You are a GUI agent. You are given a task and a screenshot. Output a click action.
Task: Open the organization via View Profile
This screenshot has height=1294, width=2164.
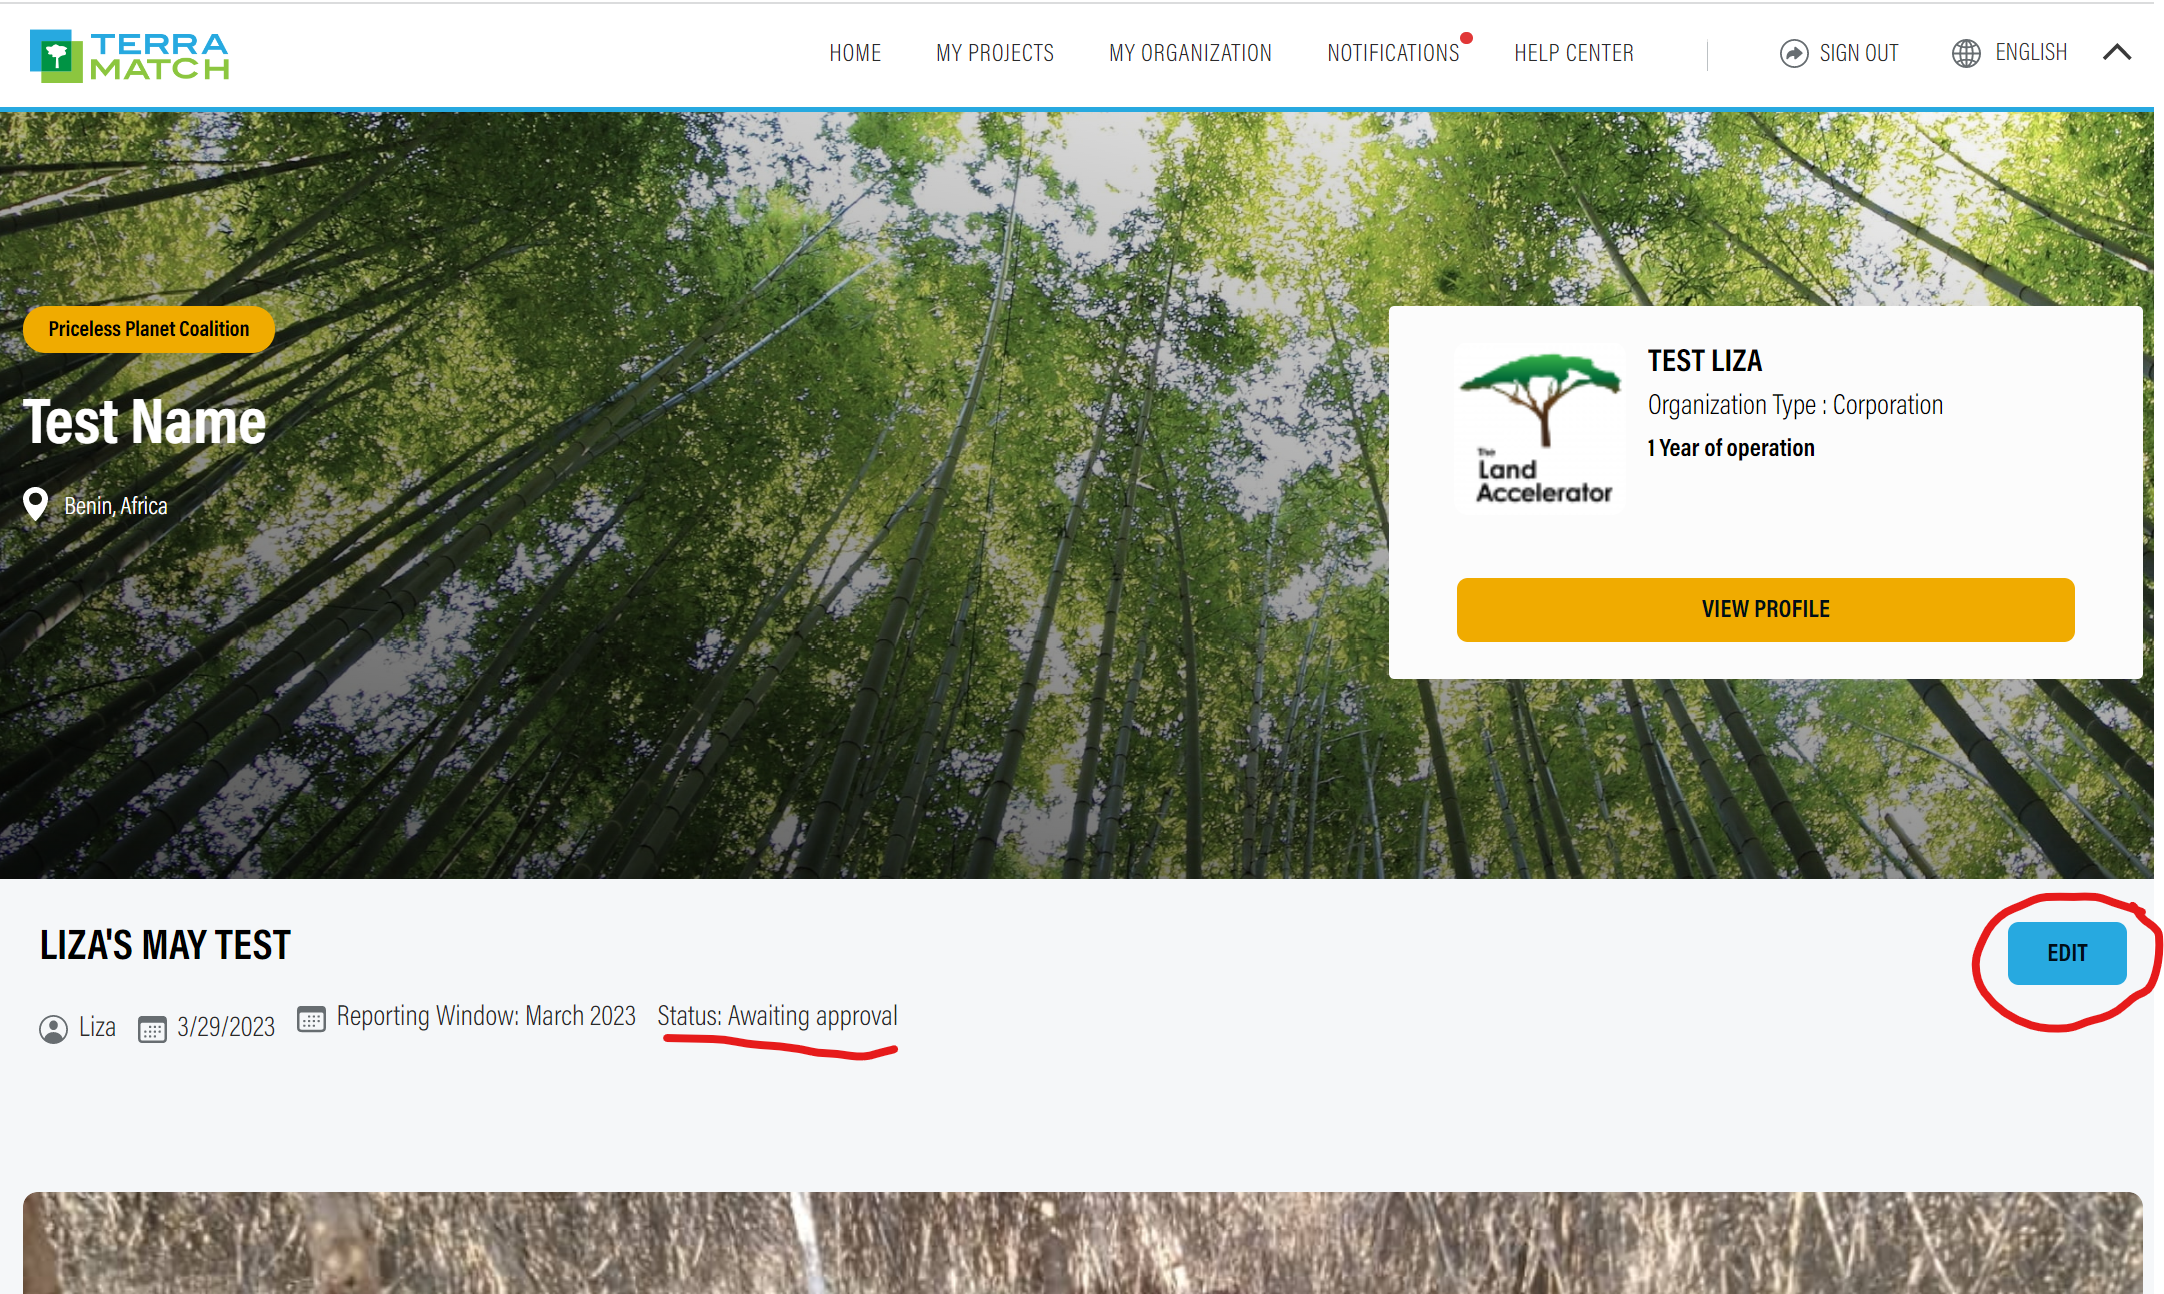[1765, 609]
